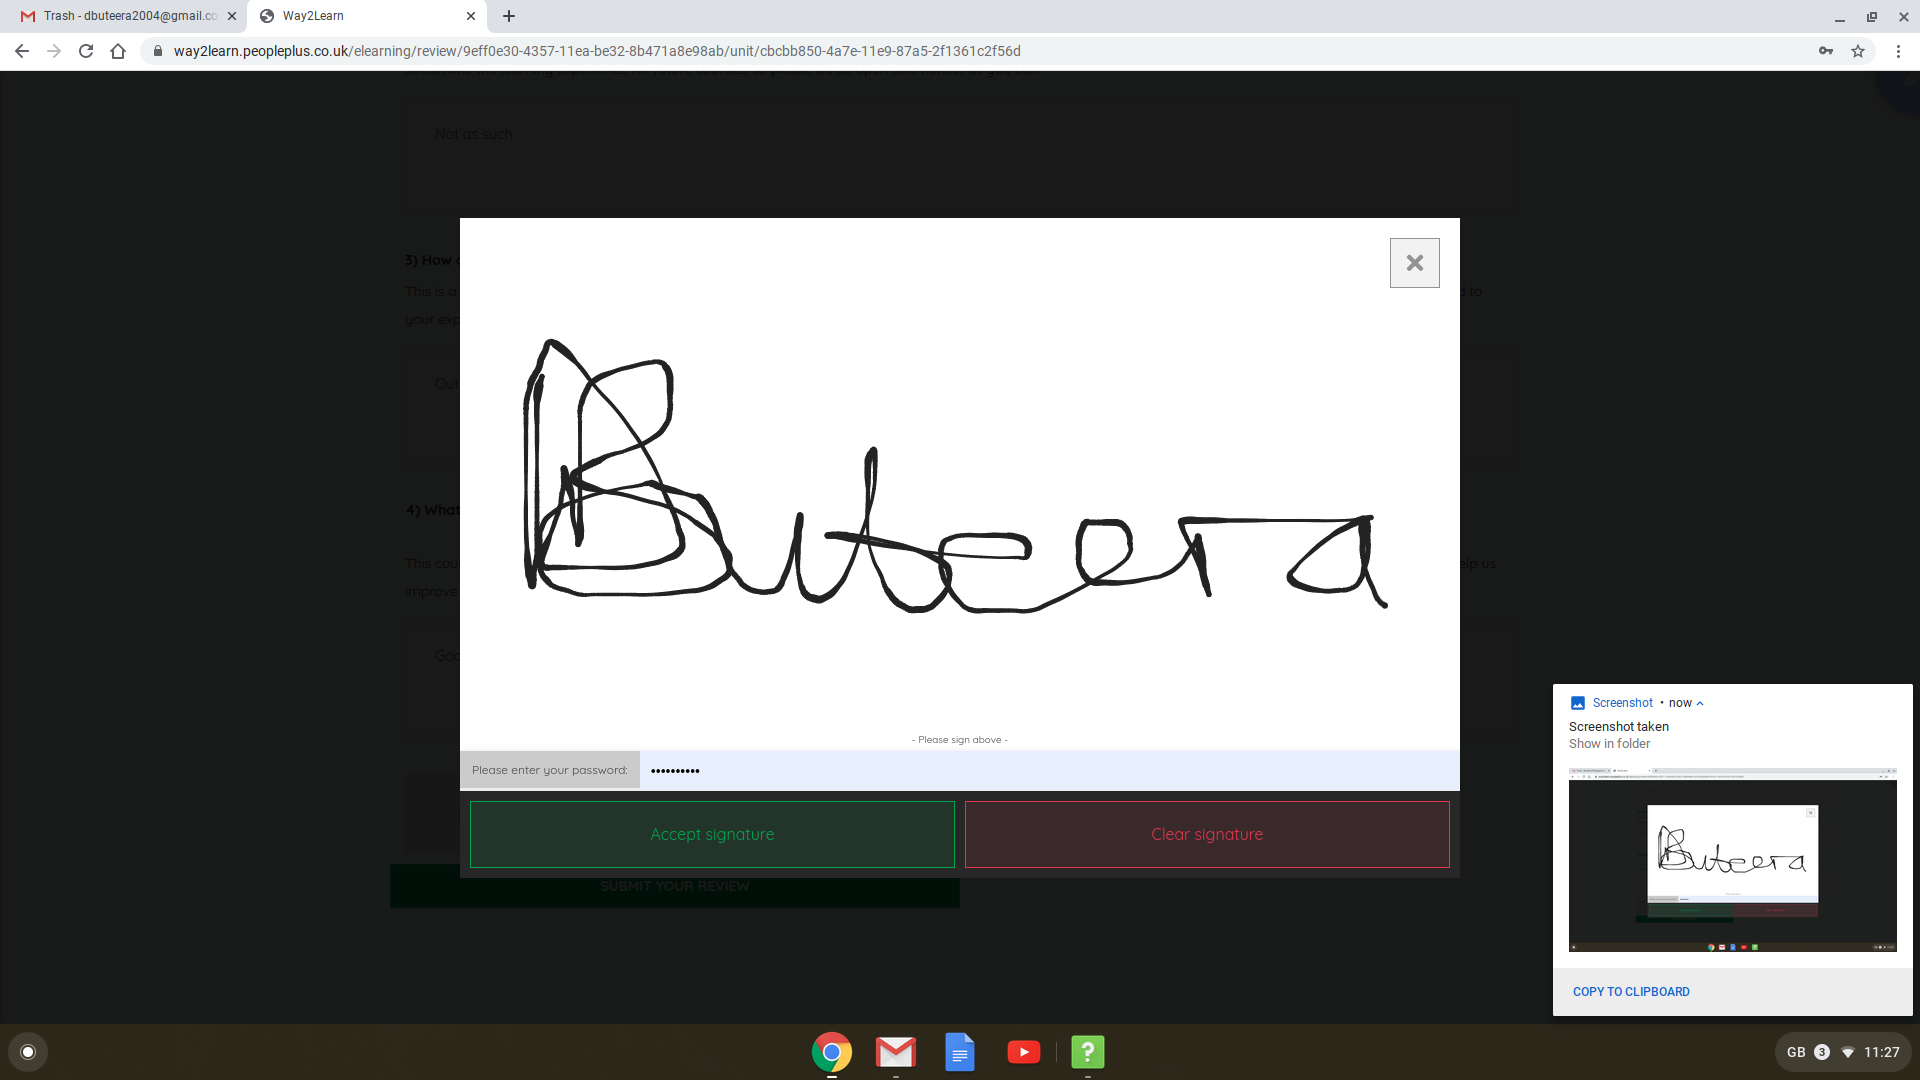Open the app launcher circle
Image resolution: width=1920 pixels, height=1080 pixels.
tap(28, 1051)
